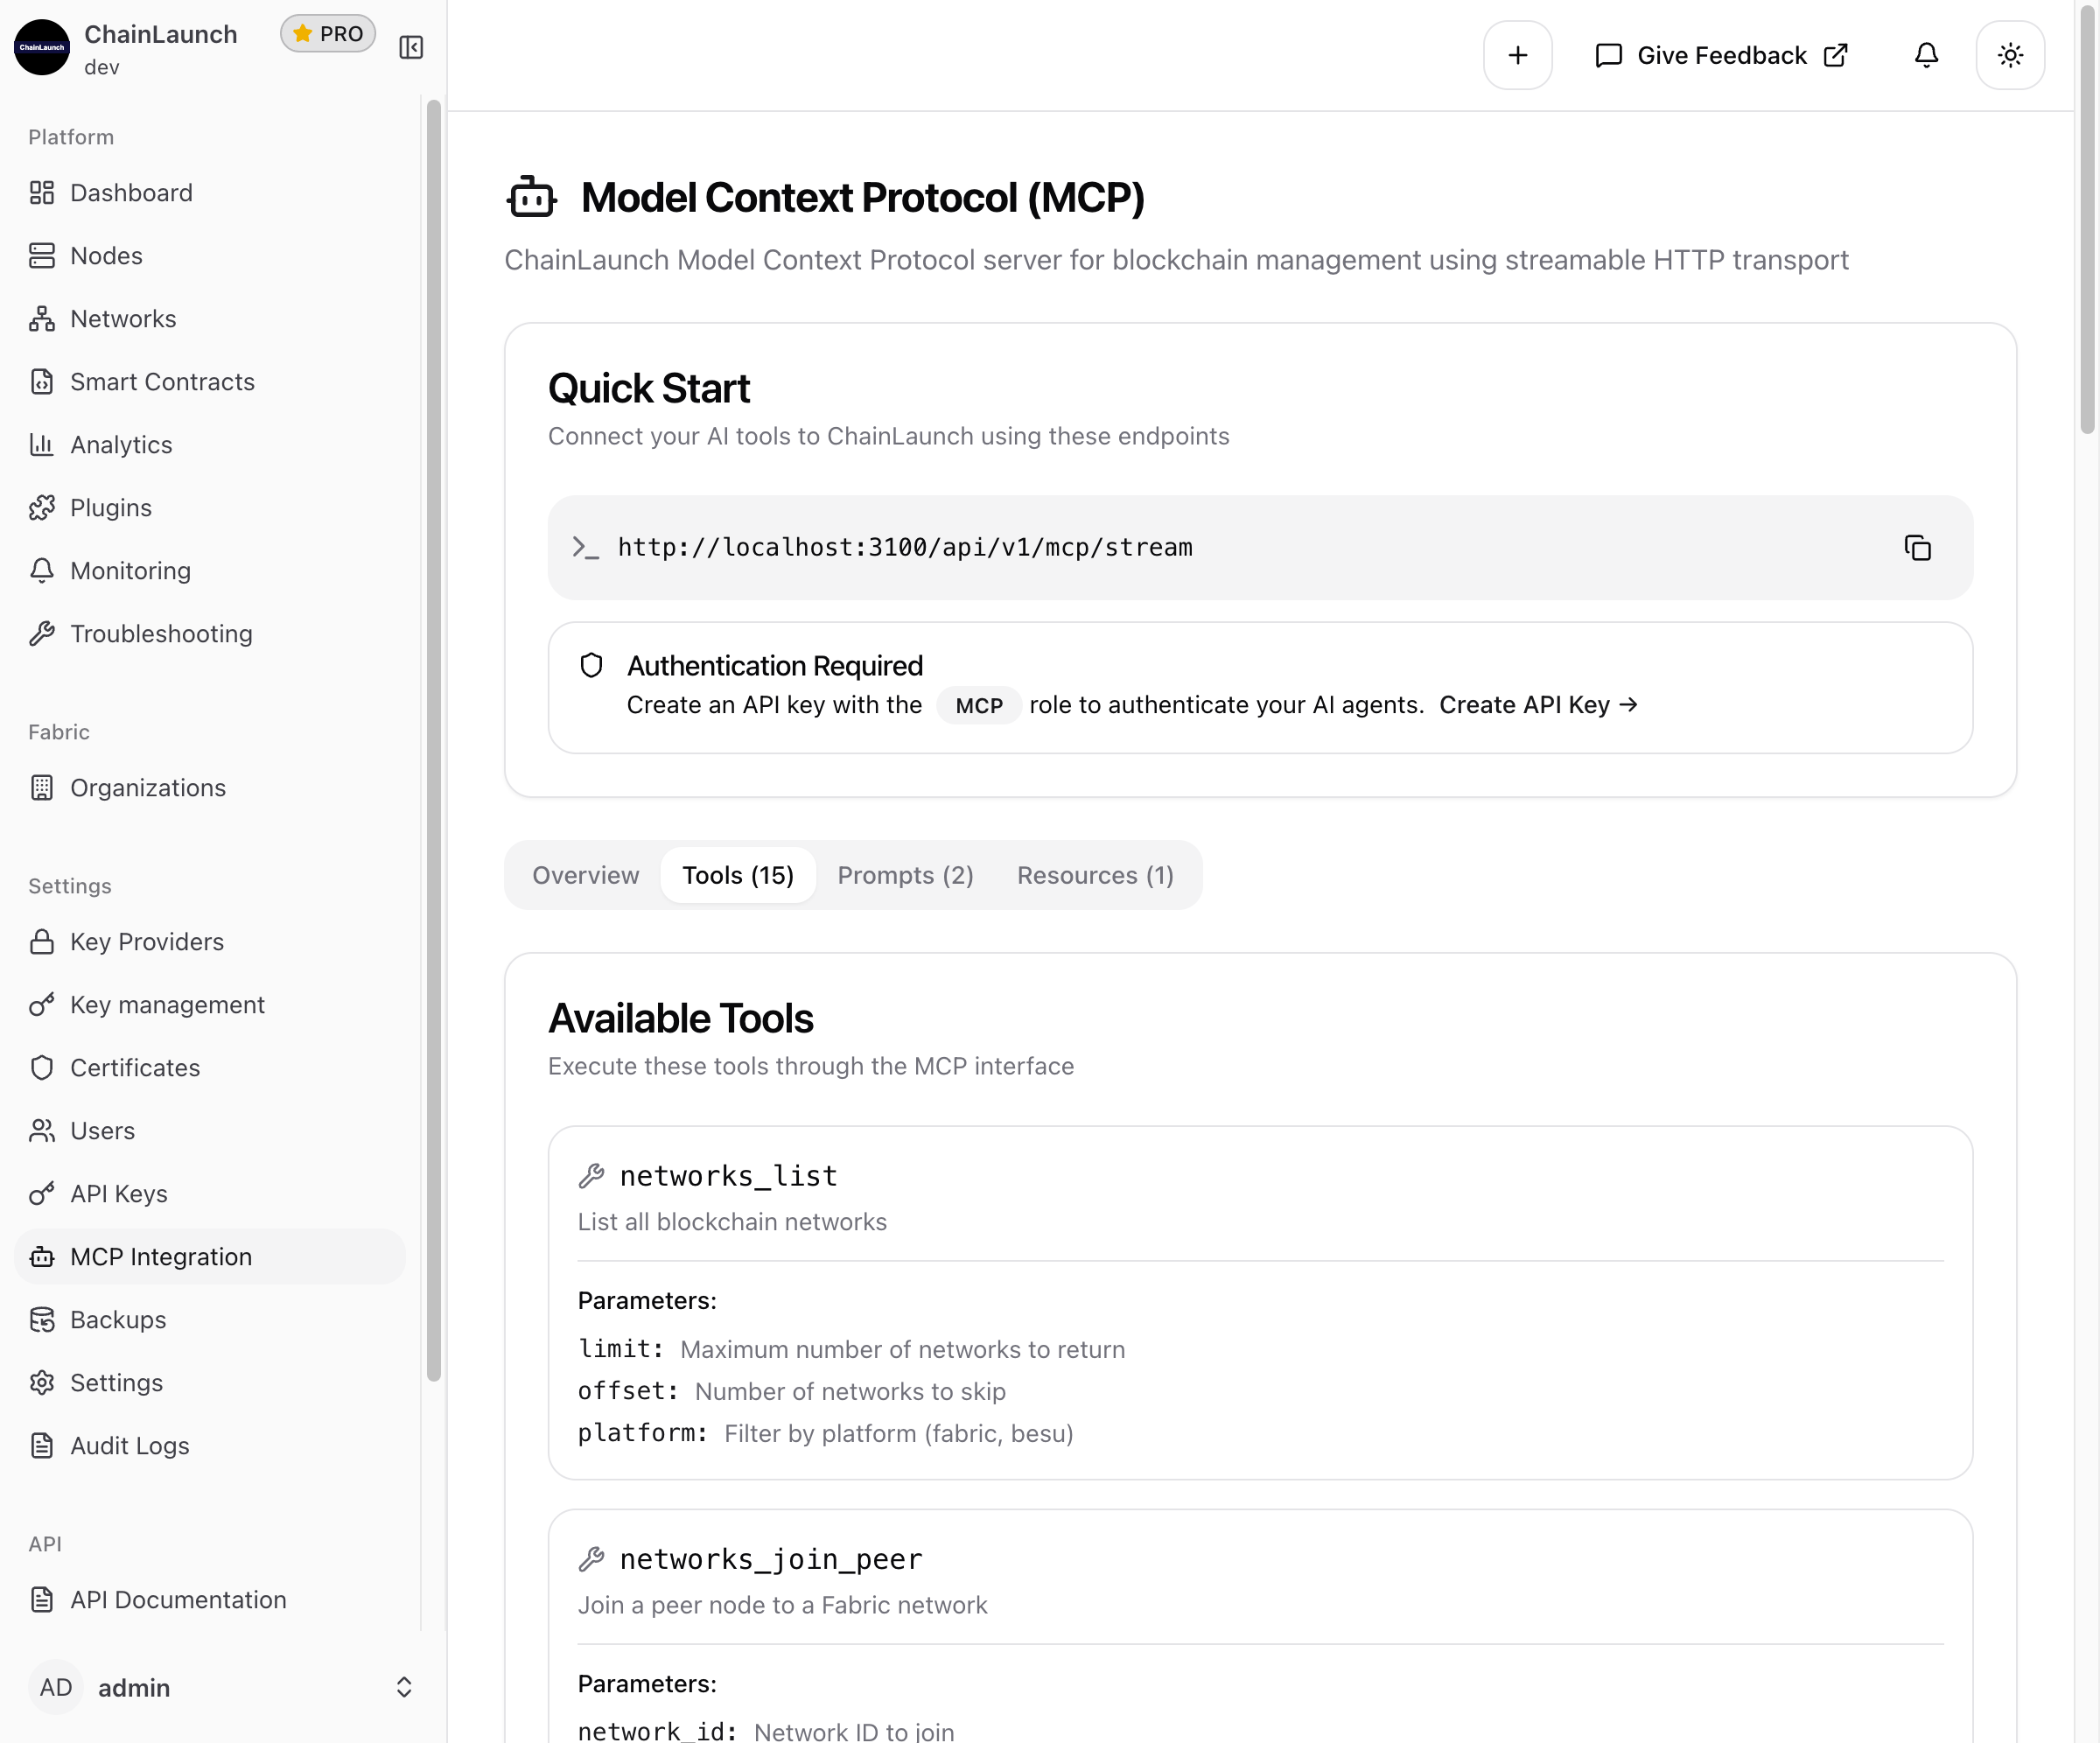Image resolution: width=2100 pixels, height=1743 pixels.
Task: Open Give Feedback in new window
Action: [x=1720, y=55]
